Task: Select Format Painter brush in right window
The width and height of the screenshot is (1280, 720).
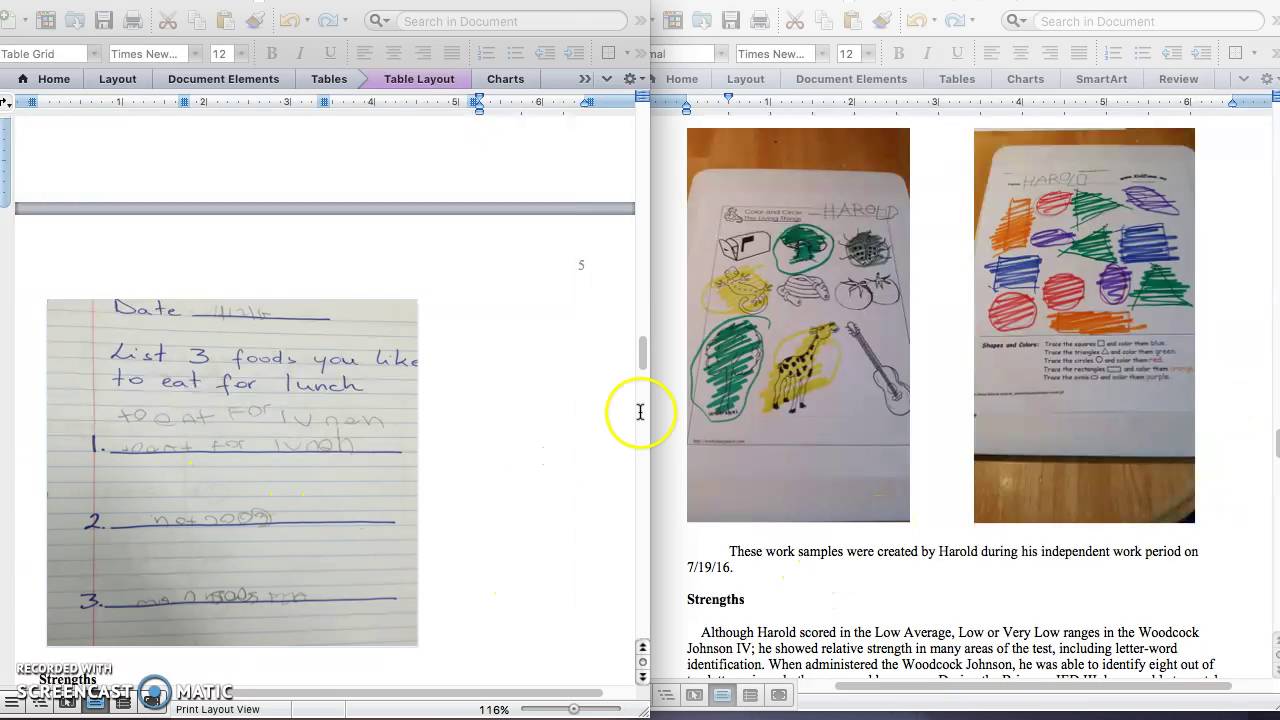Action: click(882, 20)
